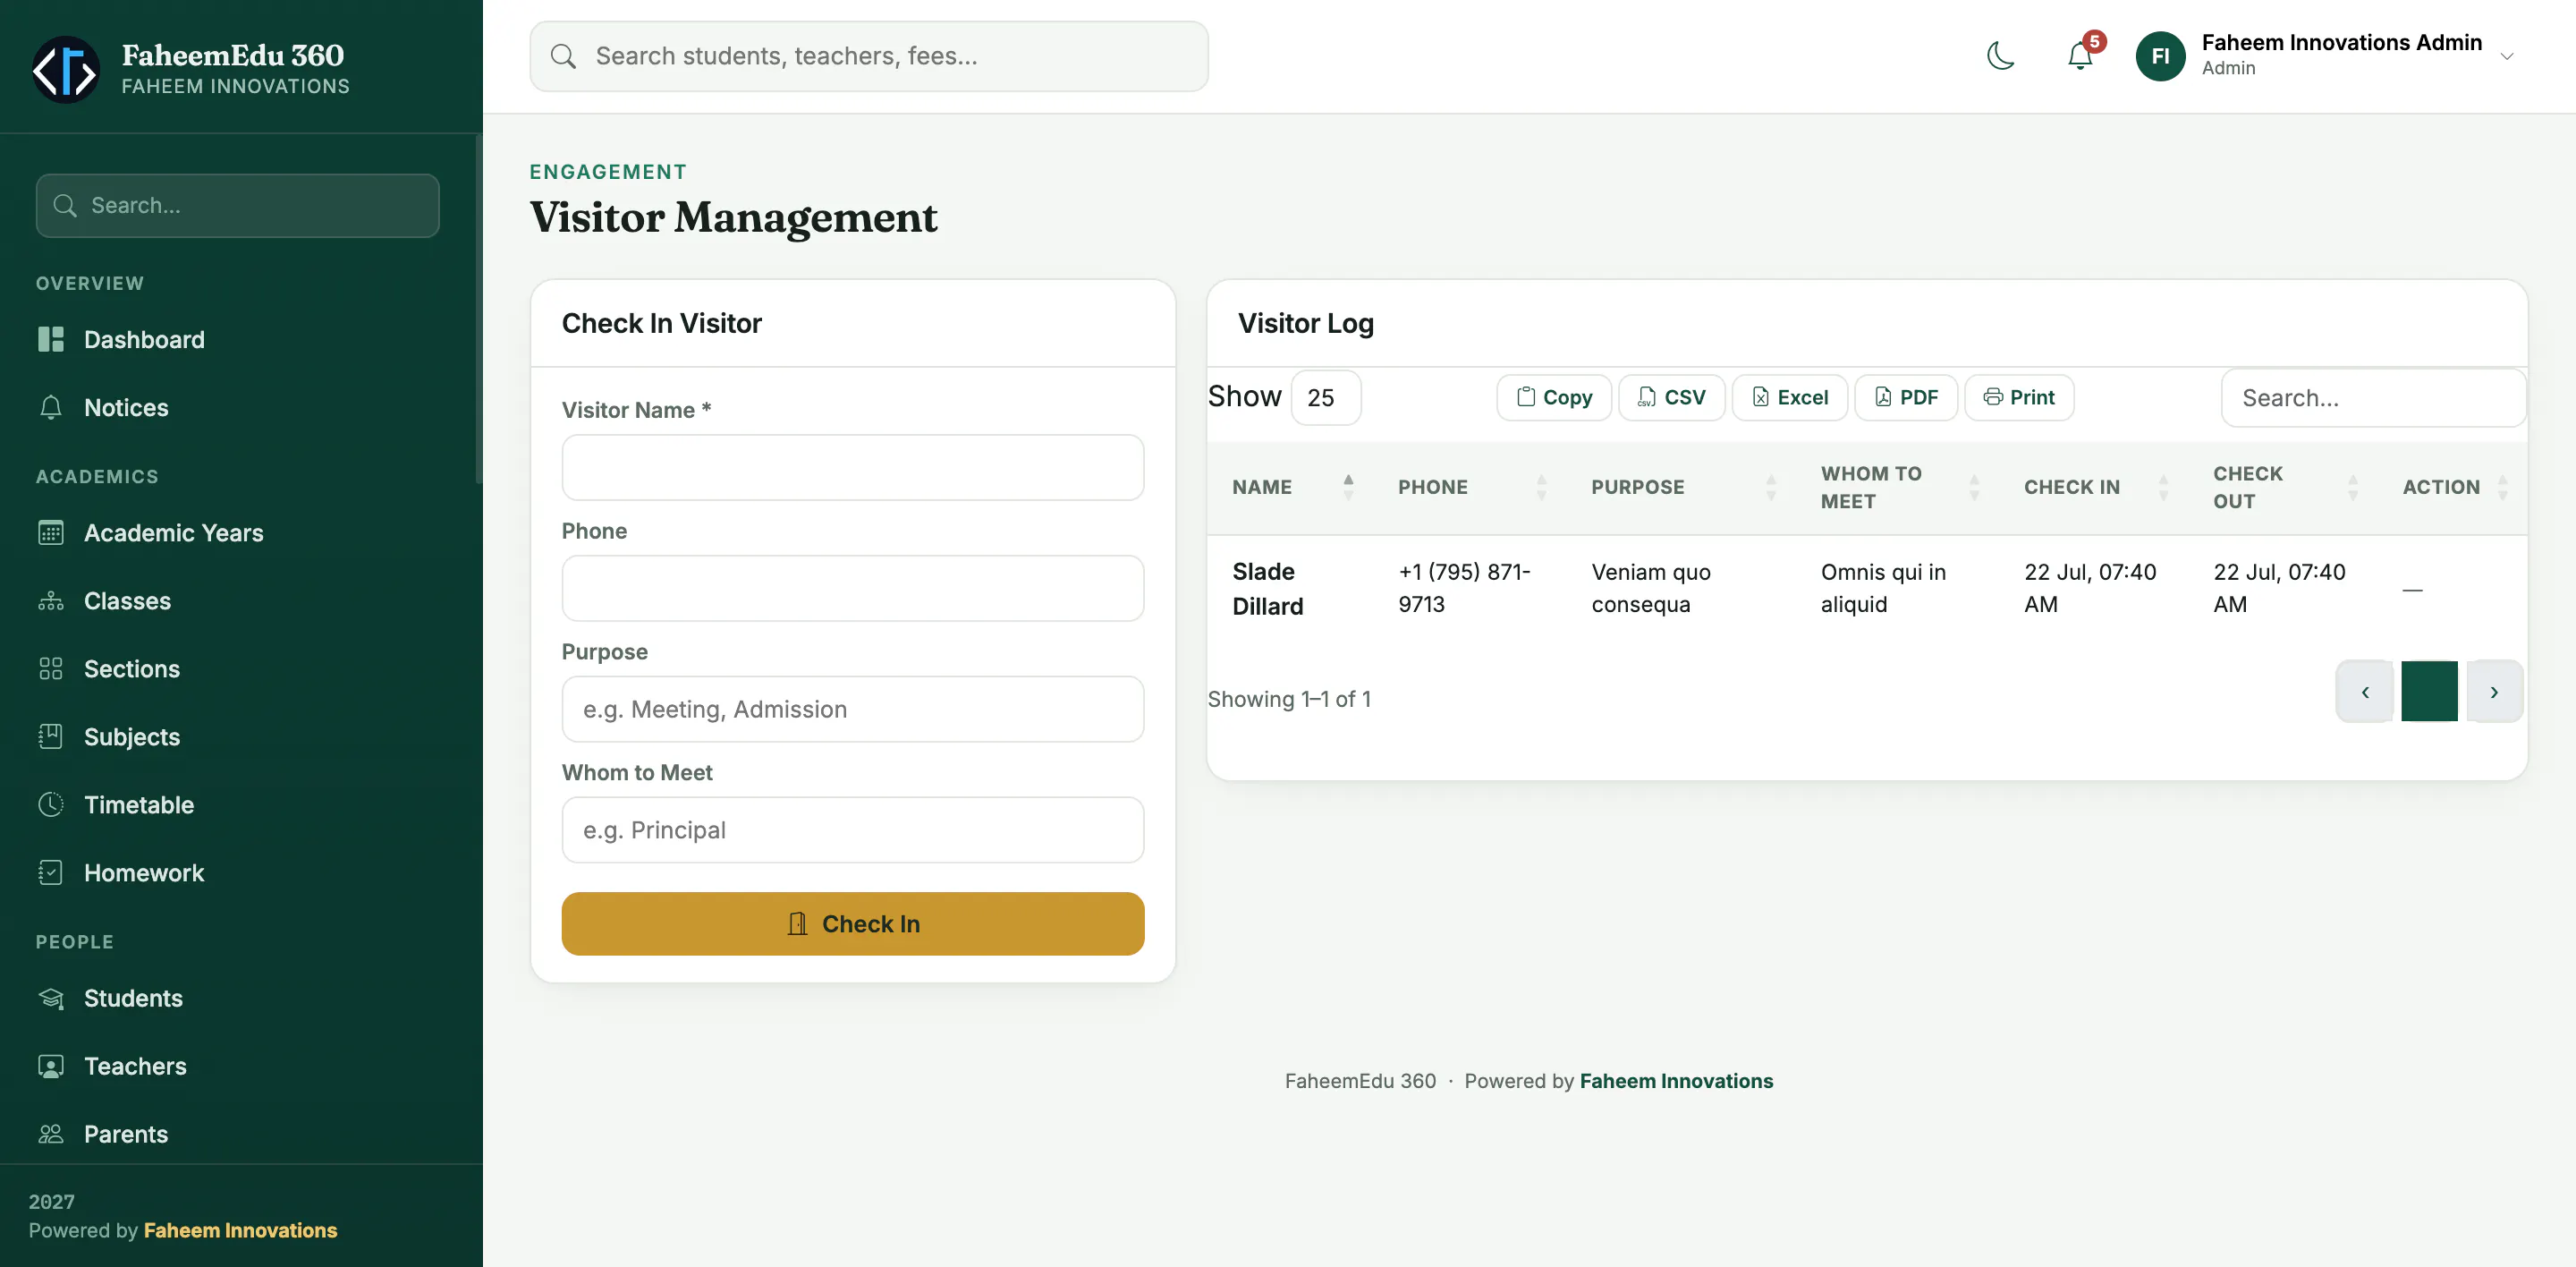Sort table by Action column

pos(2453,487)
